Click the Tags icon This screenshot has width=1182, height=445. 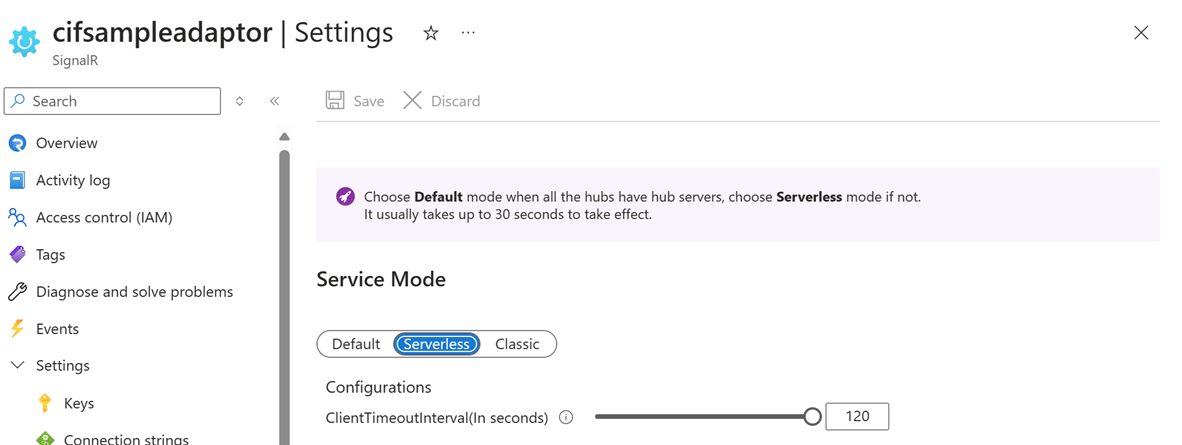tap(17, 255)
